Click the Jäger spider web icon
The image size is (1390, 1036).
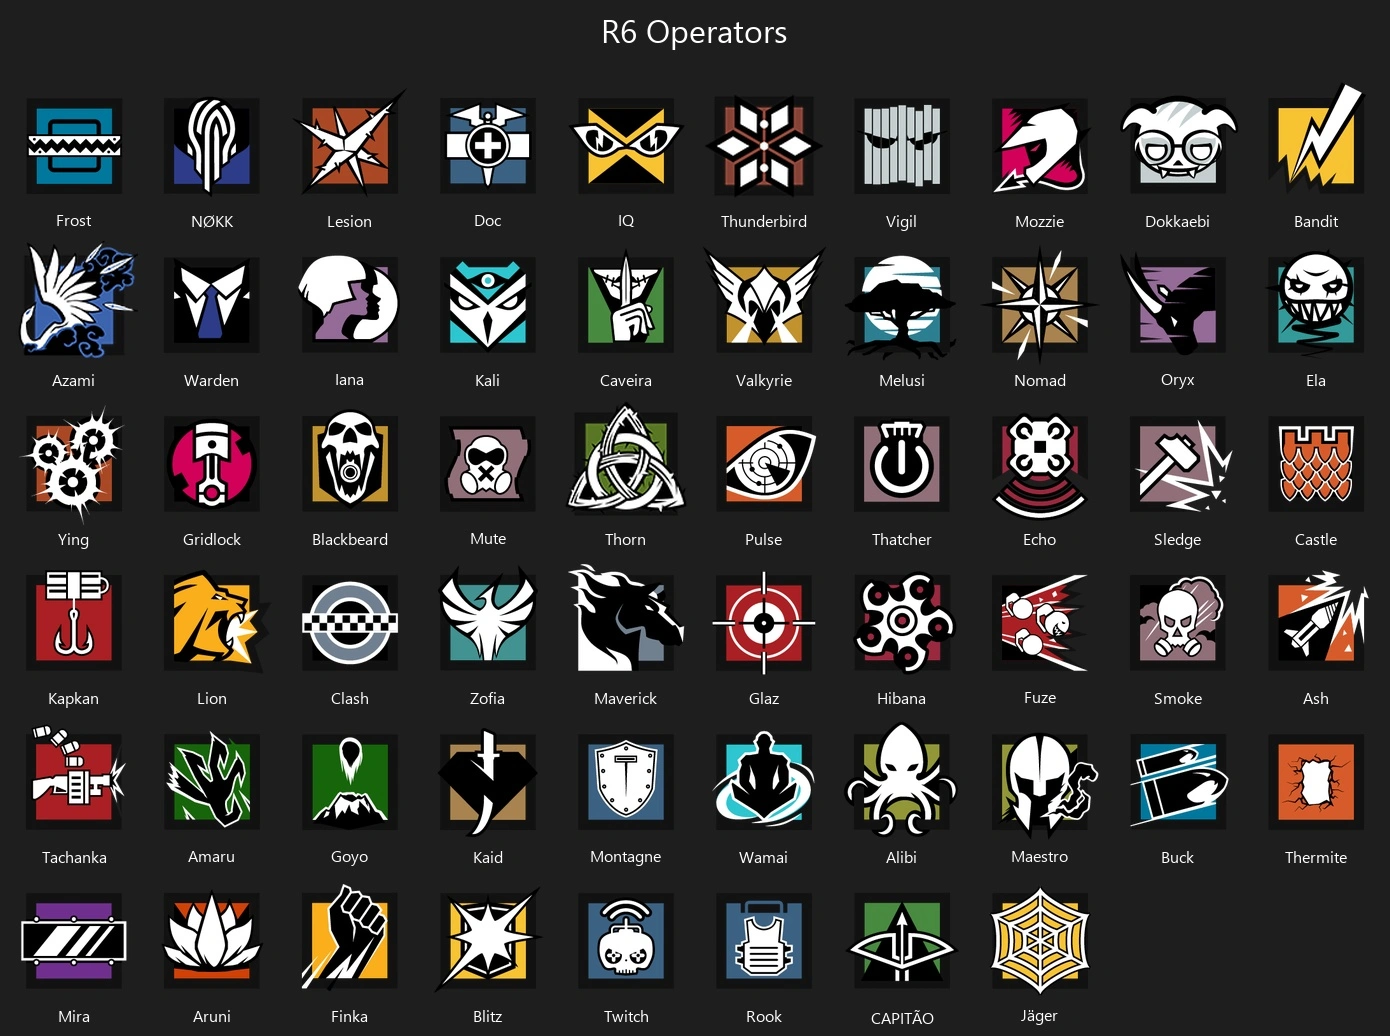1040,941
